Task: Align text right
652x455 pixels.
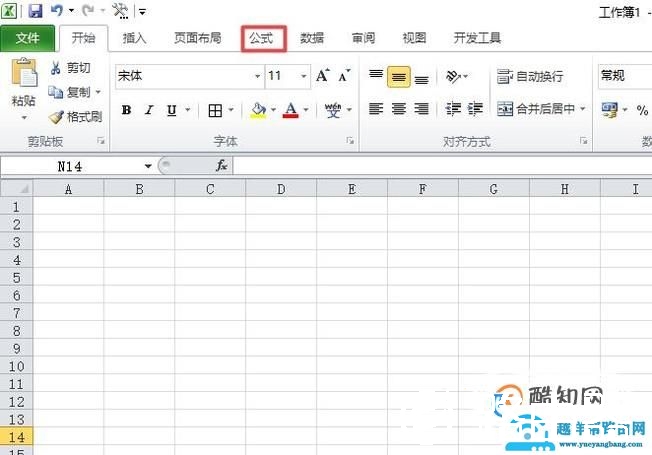Action: 422,109
